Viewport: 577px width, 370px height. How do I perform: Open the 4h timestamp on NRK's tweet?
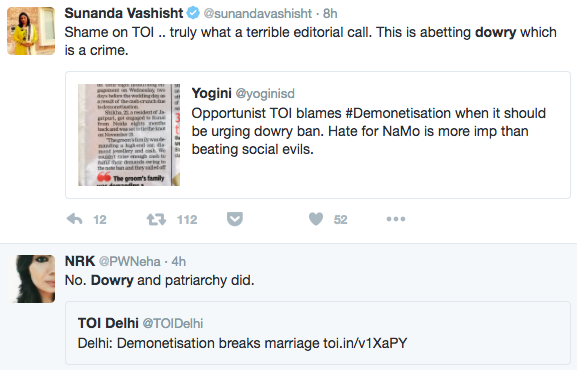click(179, 261)
